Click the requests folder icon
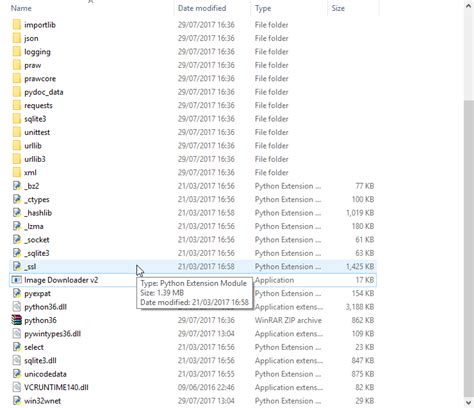474x408 pixels. [x=17, y=105]
